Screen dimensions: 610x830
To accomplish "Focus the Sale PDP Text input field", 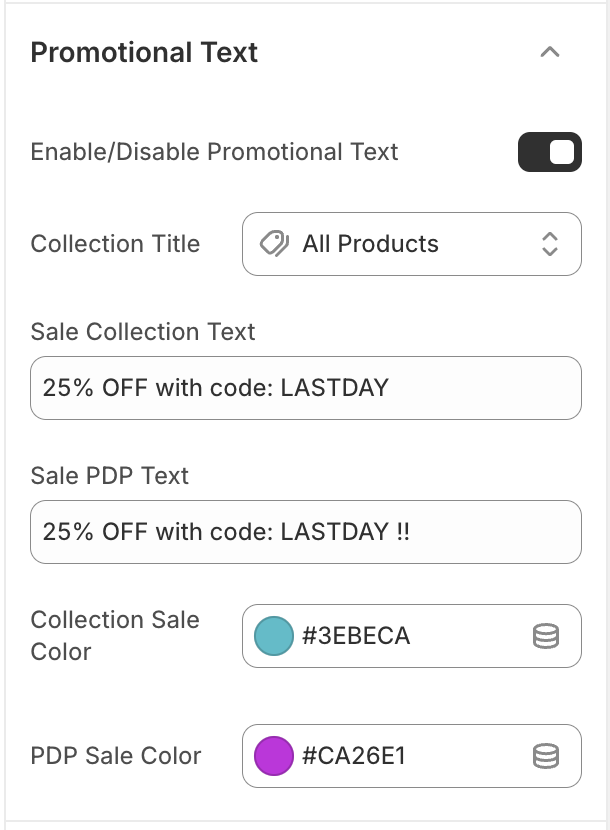I will (x=305, y=532).
